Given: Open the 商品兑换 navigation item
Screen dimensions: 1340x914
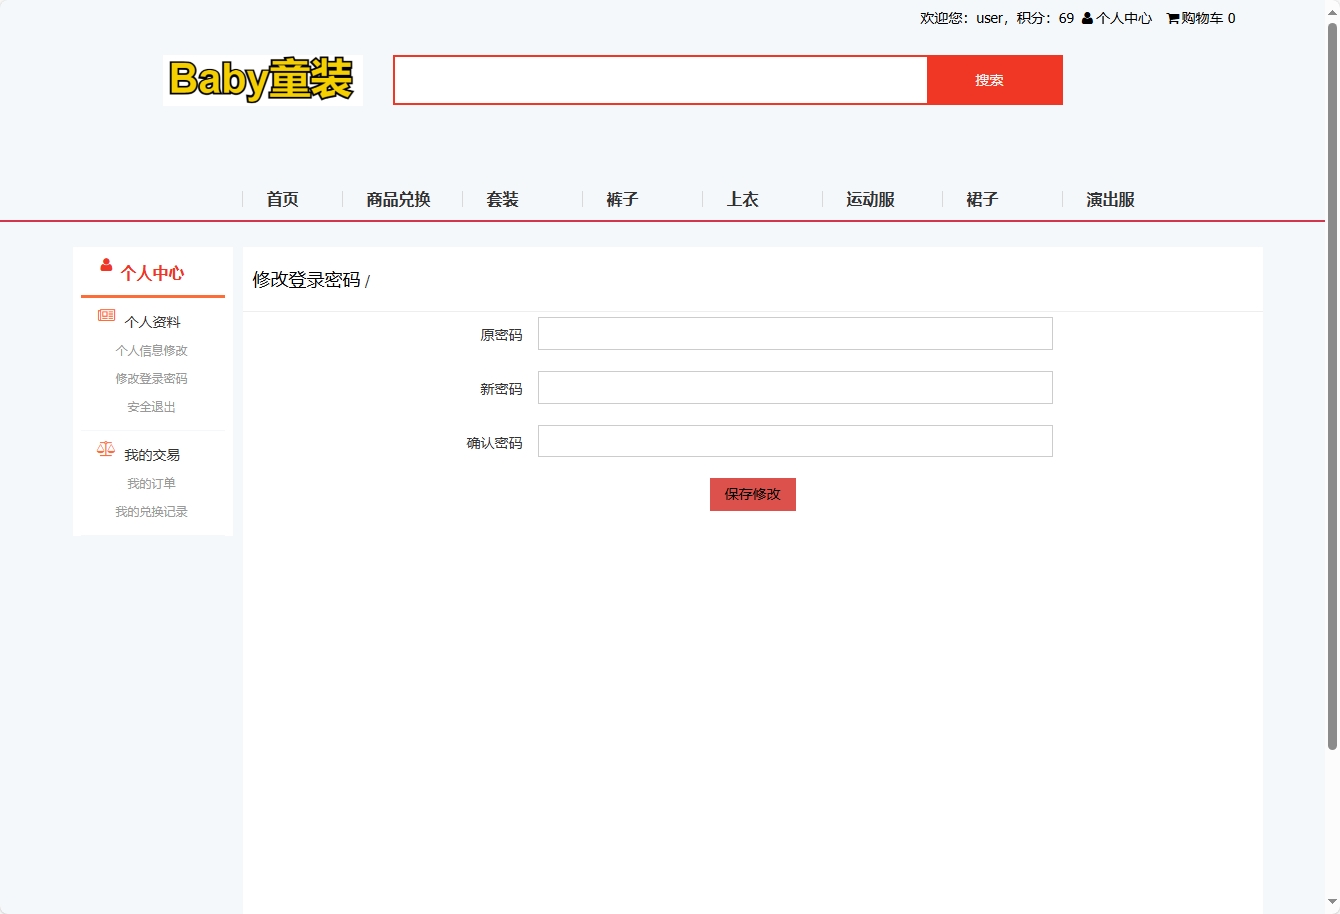Looking at the screenshot, I should click(398, 199).
